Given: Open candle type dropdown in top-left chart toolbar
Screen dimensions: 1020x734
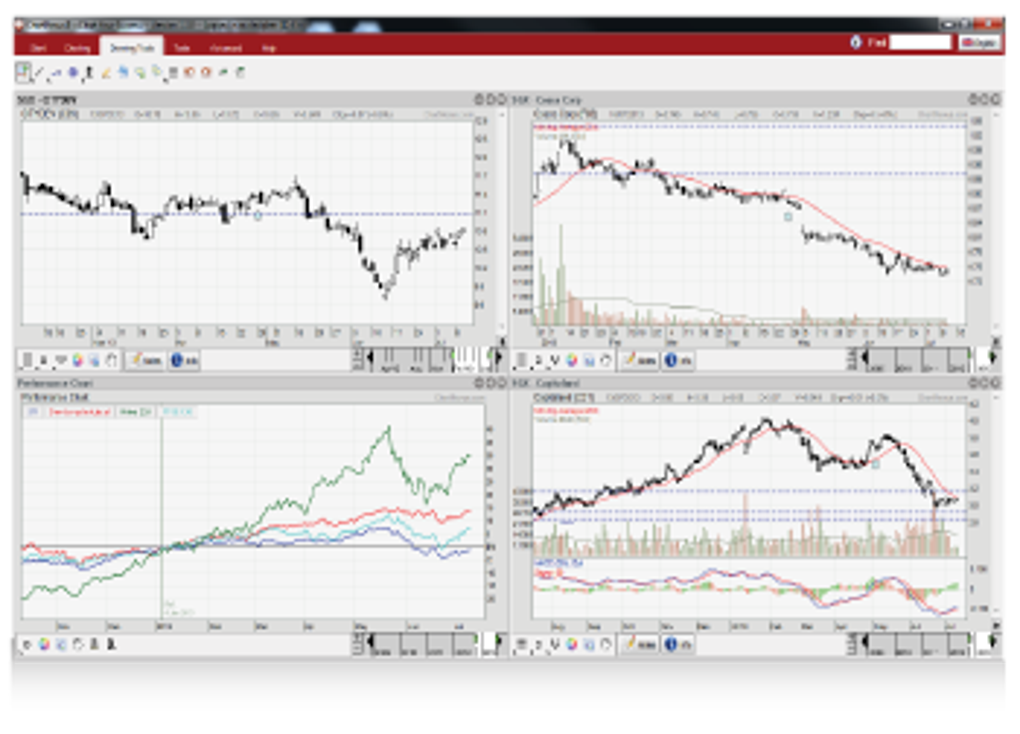Looking at the screenshot, I should 44,360.
